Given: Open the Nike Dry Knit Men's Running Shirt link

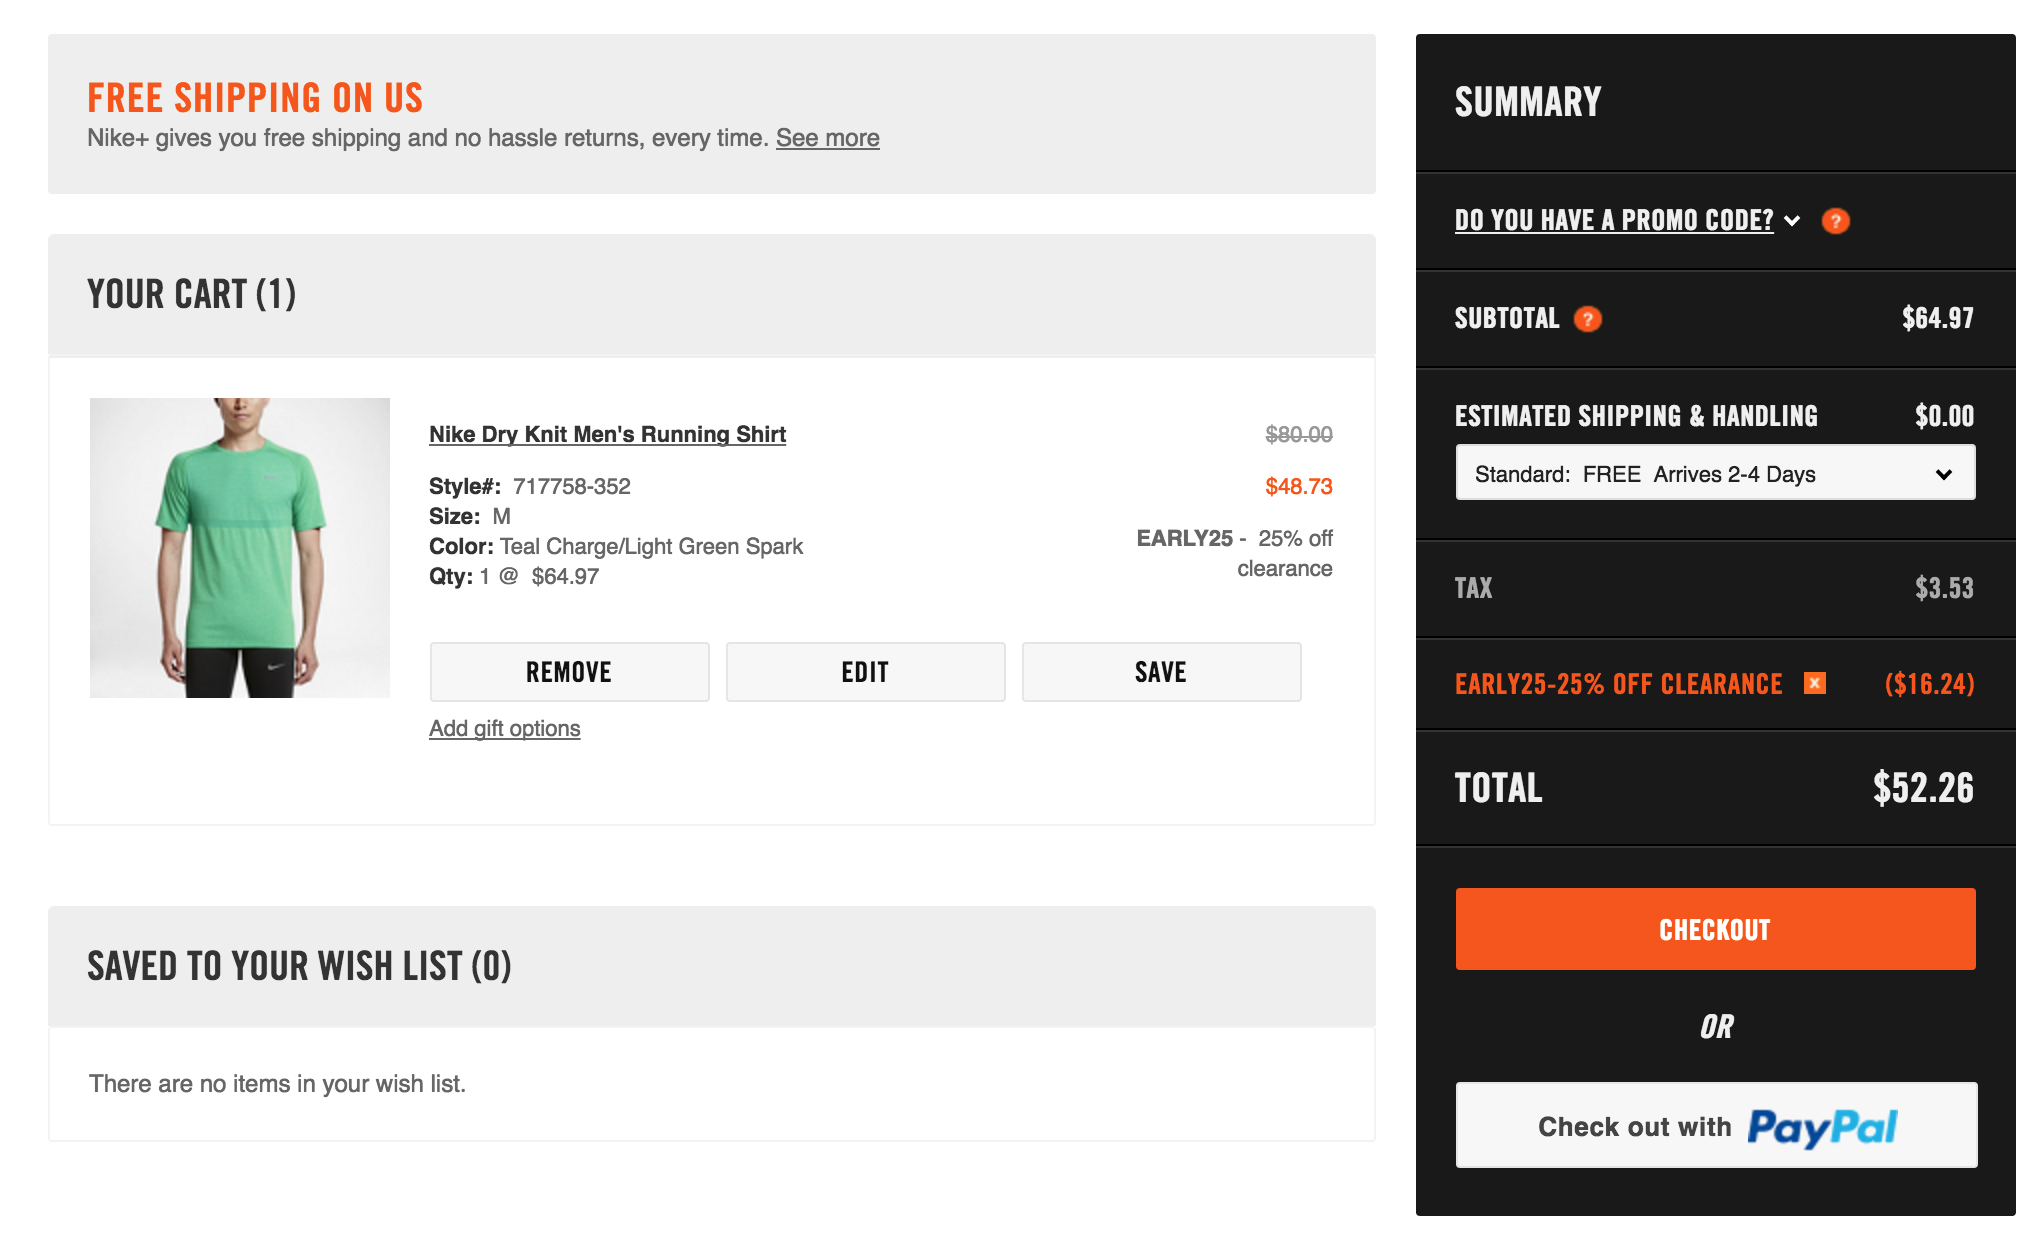Looking at the screenshot, I should tap(607, 434).
